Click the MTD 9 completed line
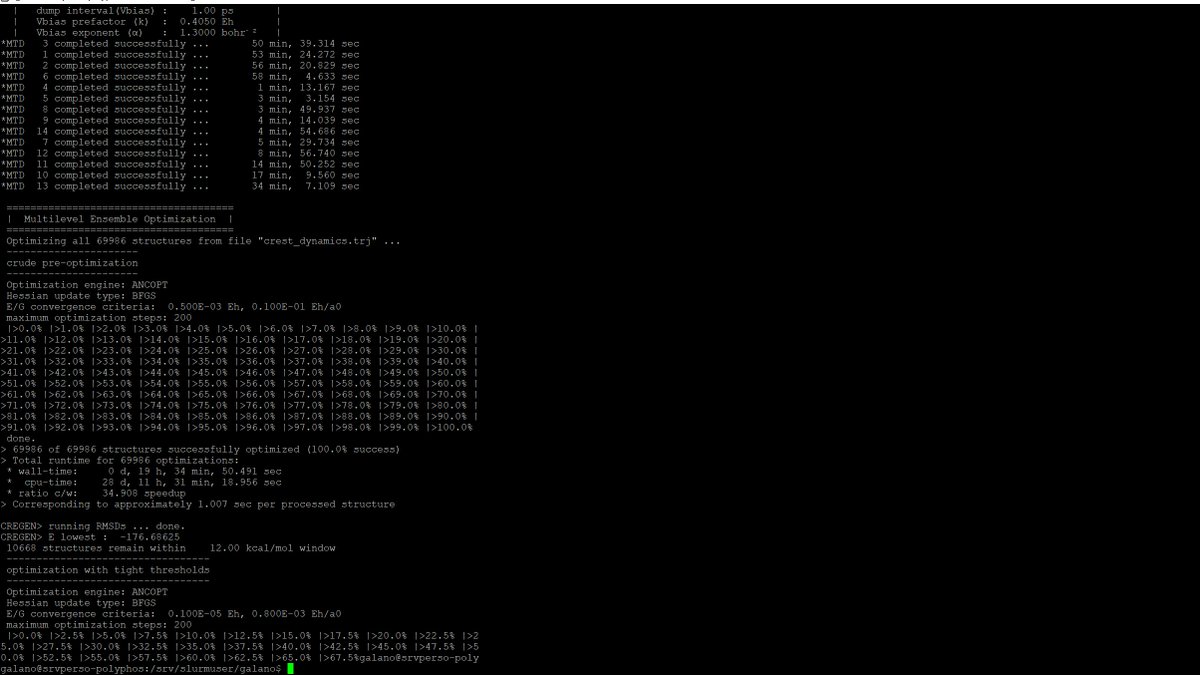The width and height of the screenshot is (1200, 675). click(180, 120)
